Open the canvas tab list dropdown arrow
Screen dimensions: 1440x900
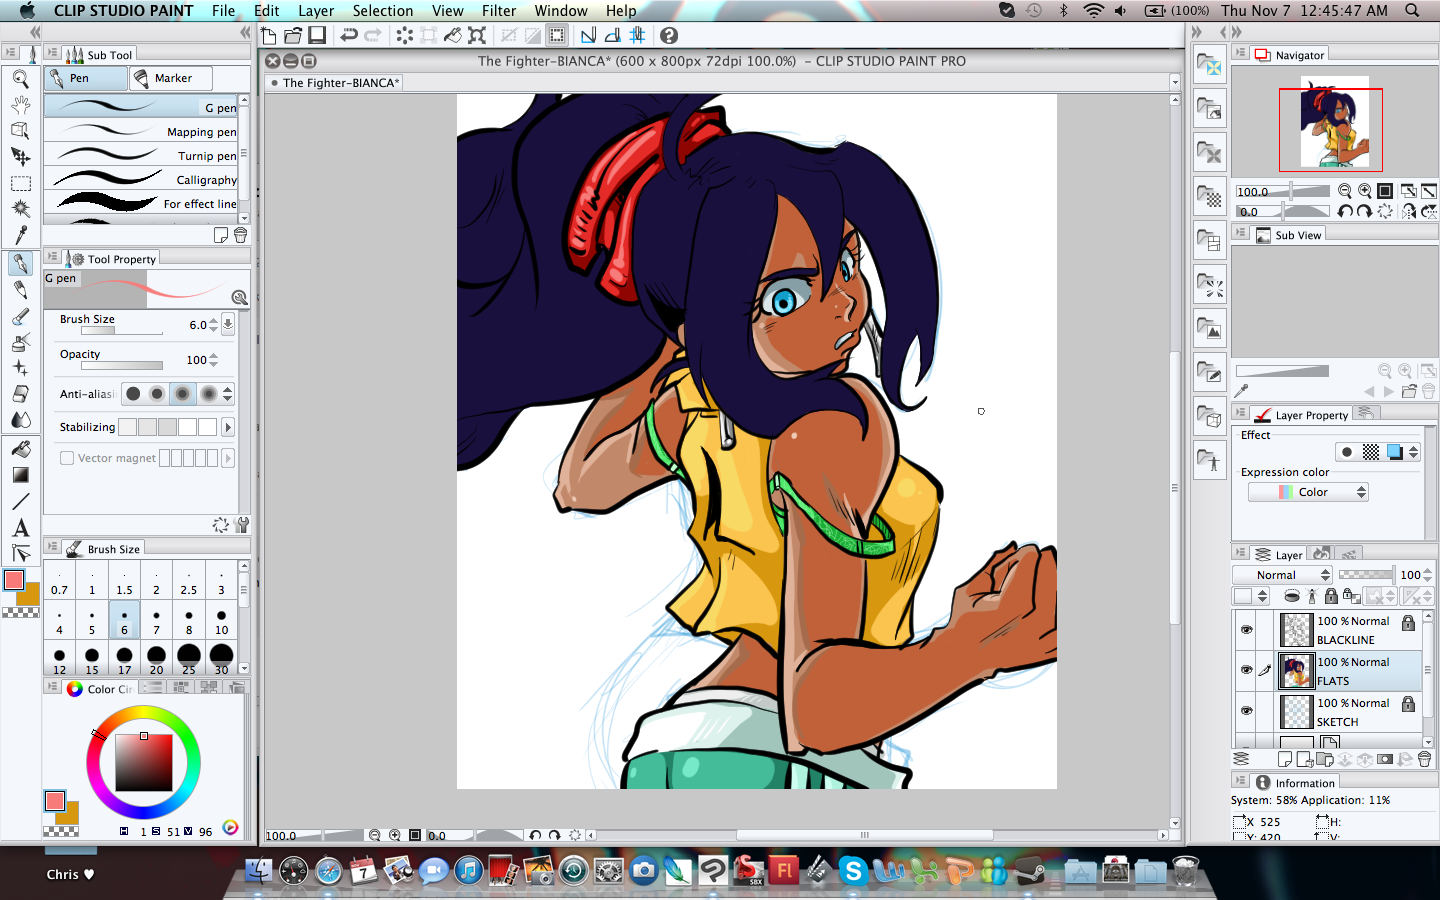pos(1175,82)
